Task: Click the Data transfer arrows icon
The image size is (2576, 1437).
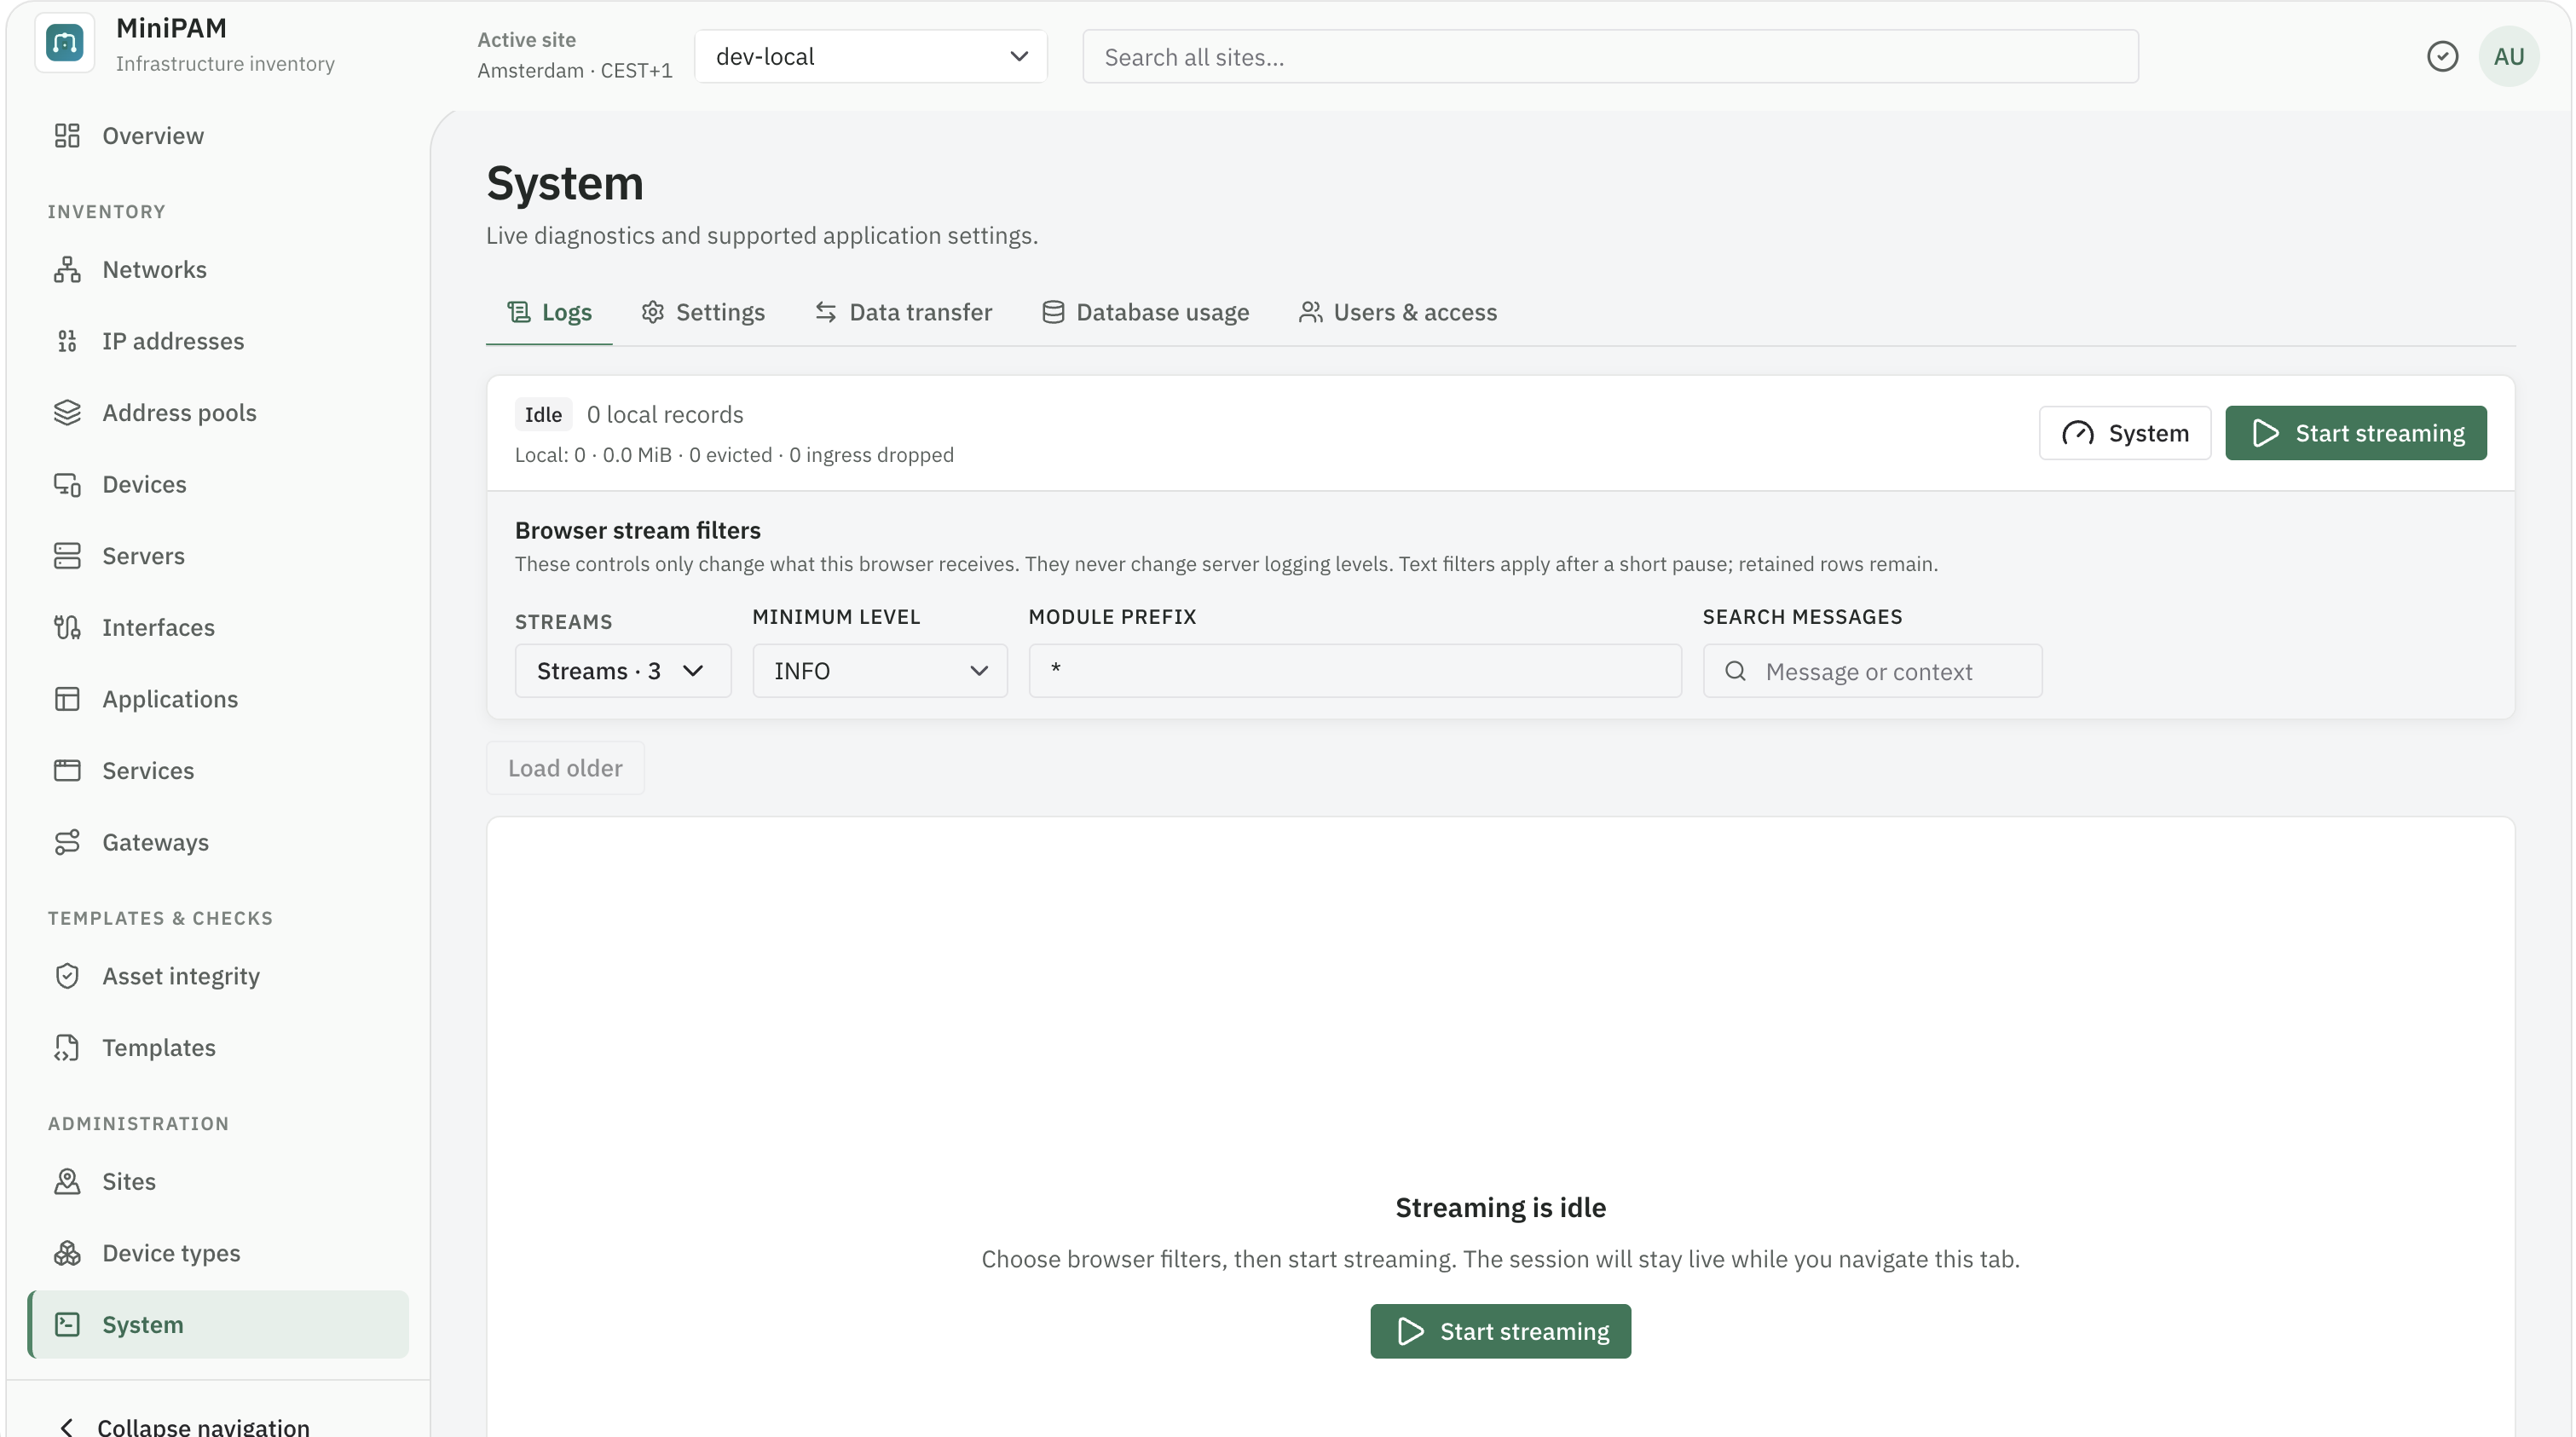Action: tap(825, 313)
